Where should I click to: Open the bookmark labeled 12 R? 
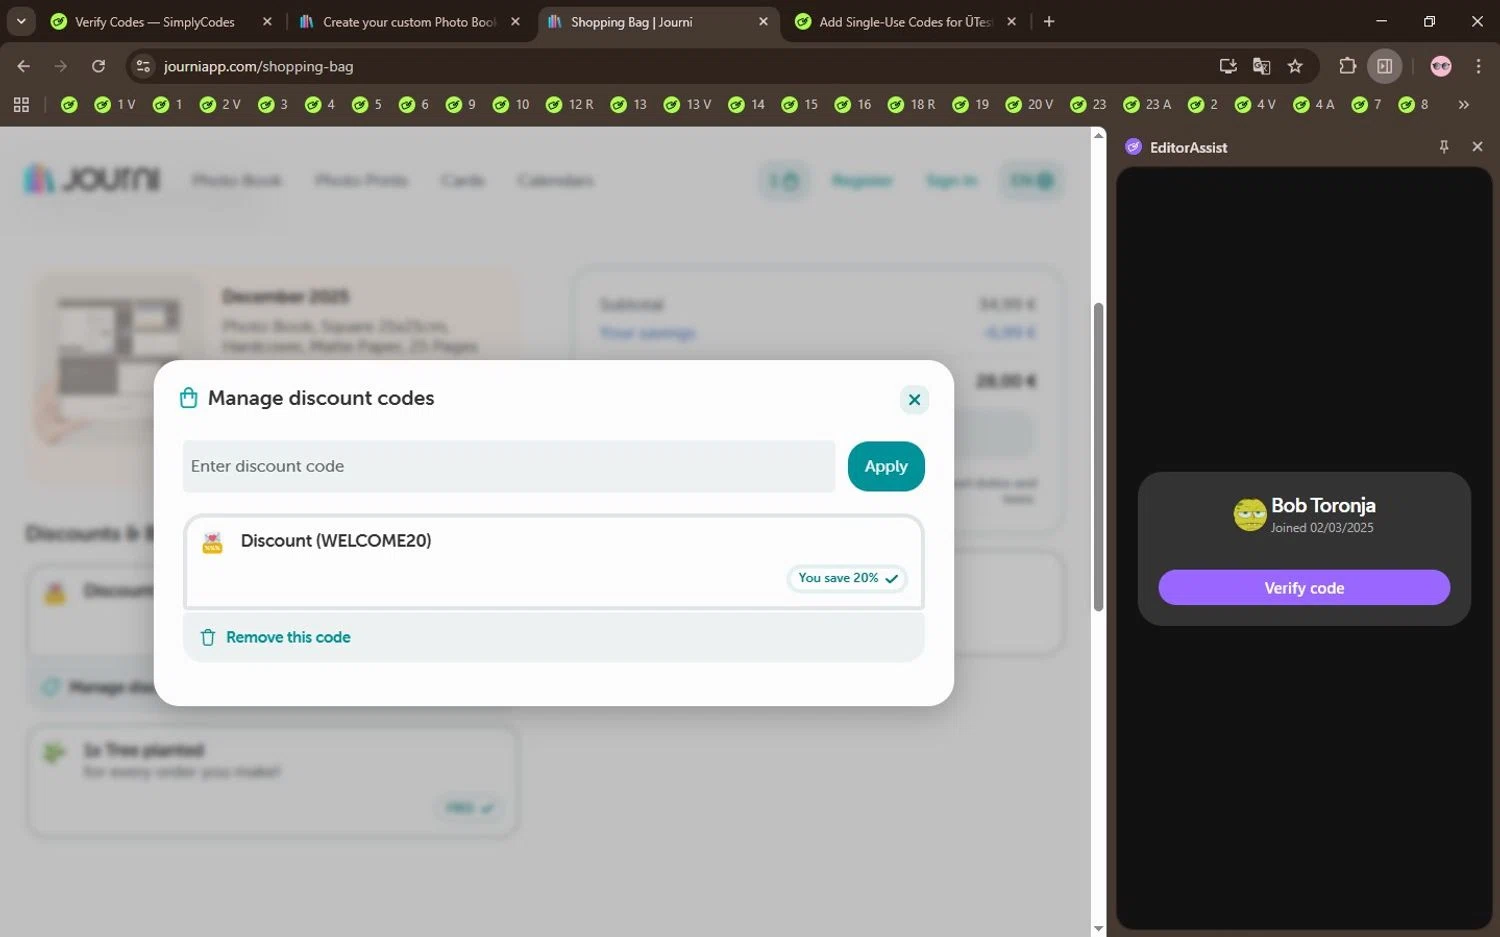pyautogui.click(x=570, y=104)
